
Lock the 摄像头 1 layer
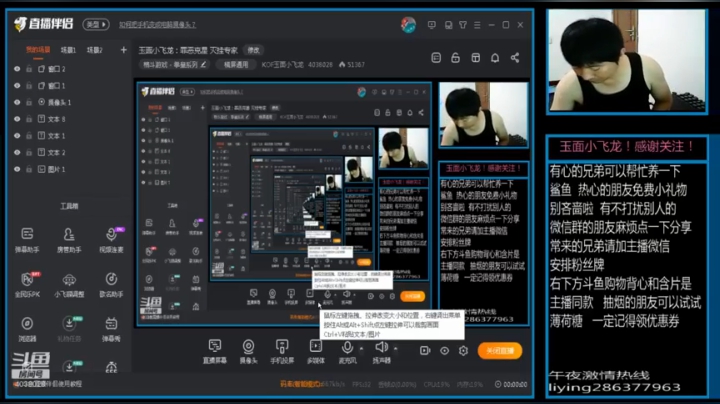click(29, 102)
